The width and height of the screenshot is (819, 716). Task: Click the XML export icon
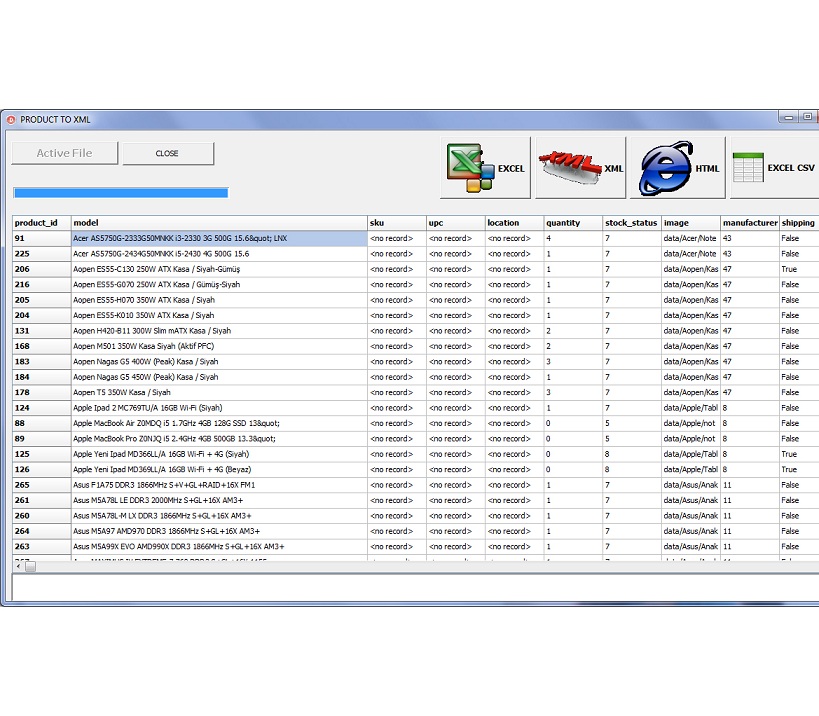point(570,168)
